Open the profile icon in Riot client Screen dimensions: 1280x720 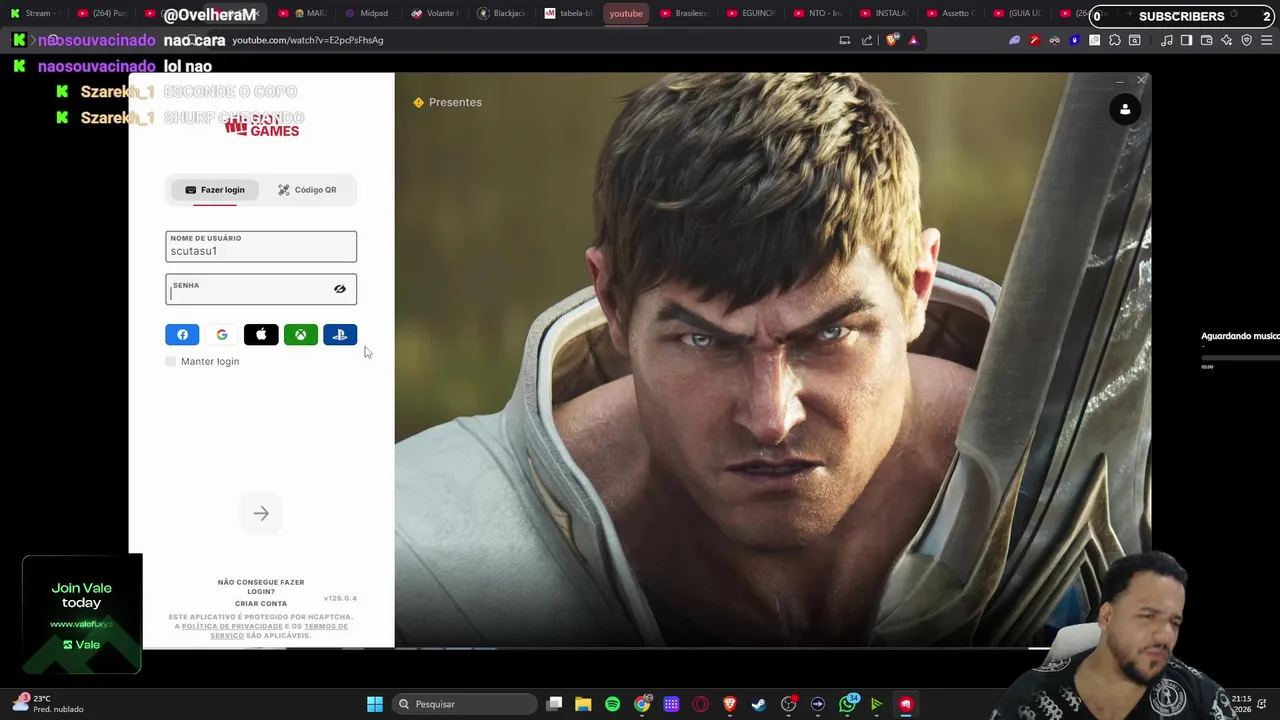coord(1125,110)
